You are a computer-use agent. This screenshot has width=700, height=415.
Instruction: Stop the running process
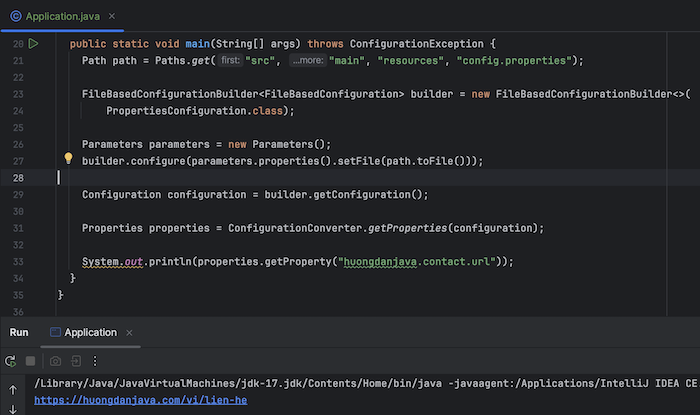pyautogui.click(x=30, y=361)
